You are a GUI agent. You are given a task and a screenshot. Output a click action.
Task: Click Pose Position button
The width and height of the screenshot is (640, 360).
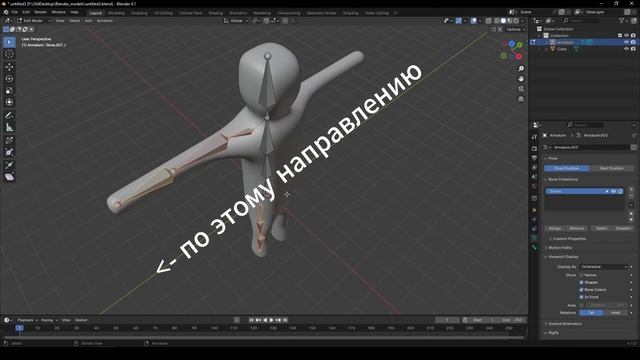[567, 168]
